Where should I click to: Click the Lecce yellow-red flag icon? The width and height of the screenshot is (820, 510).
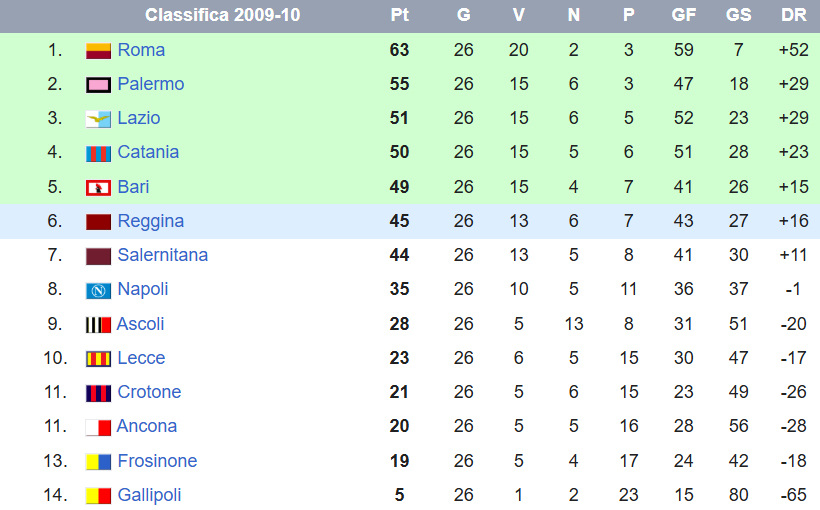click(x=98, y=359)
